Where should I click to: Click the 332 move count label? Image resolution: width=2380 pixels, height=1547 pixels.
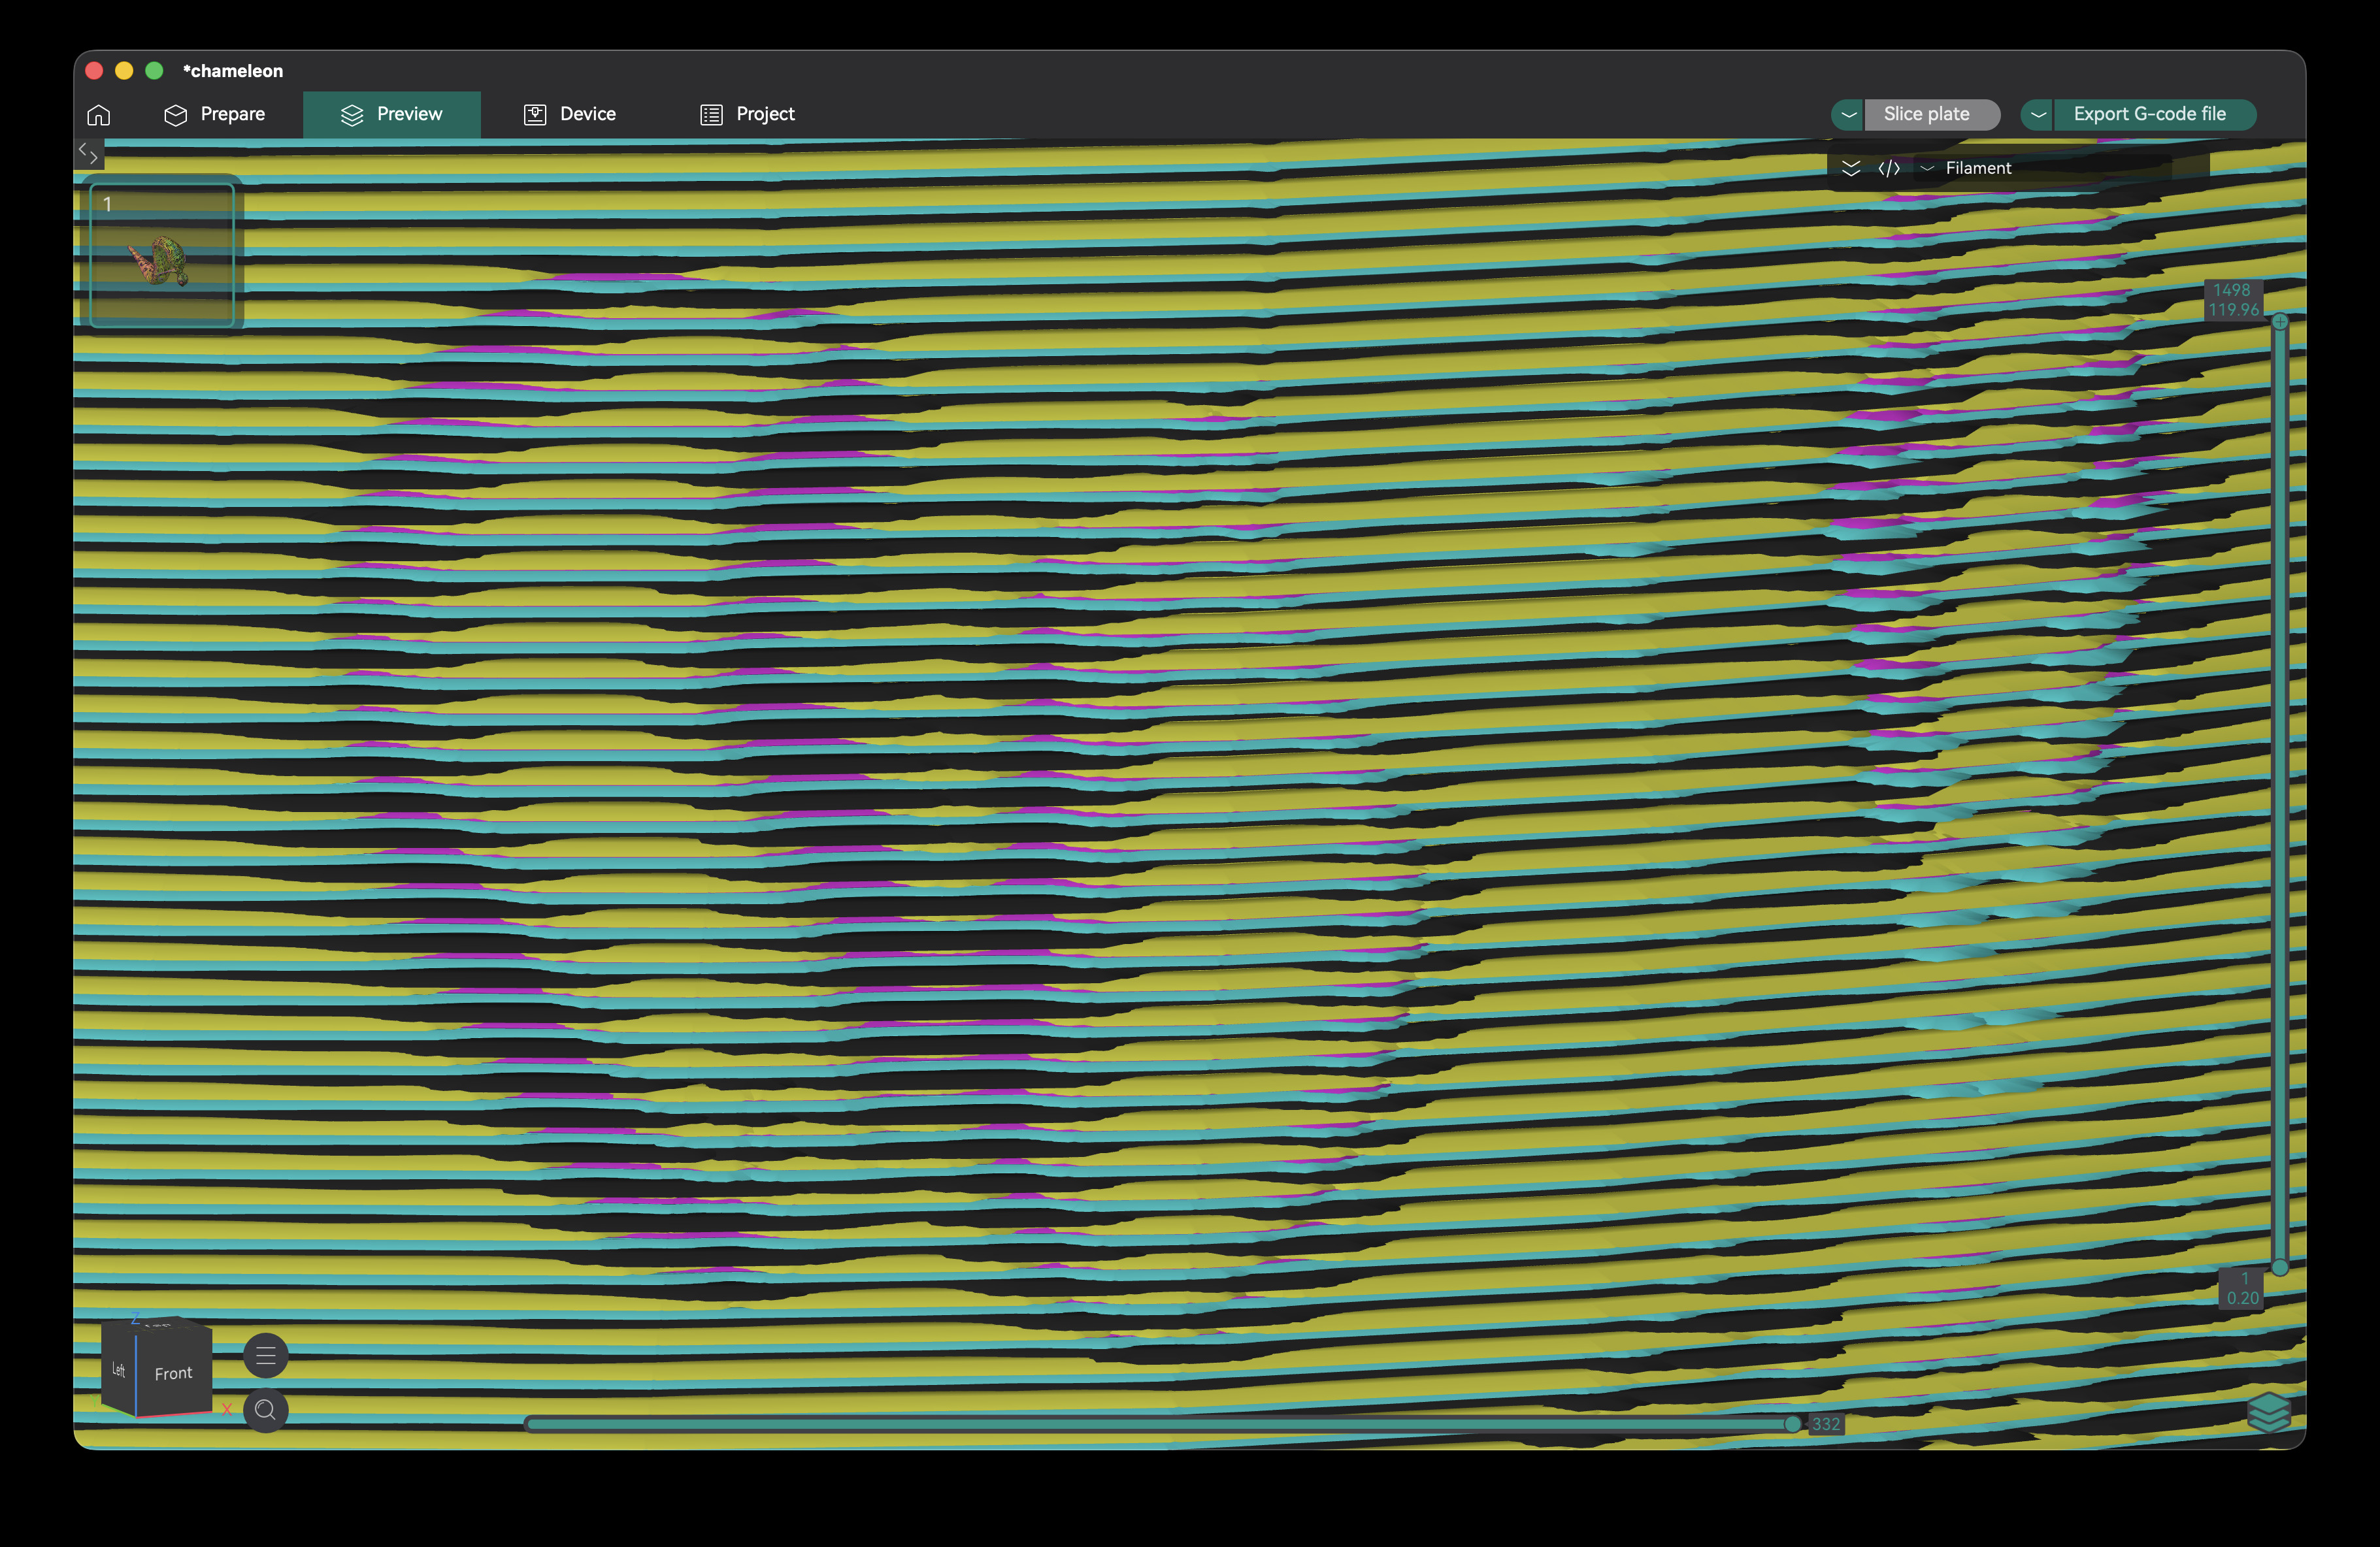coord(1826,1424)
